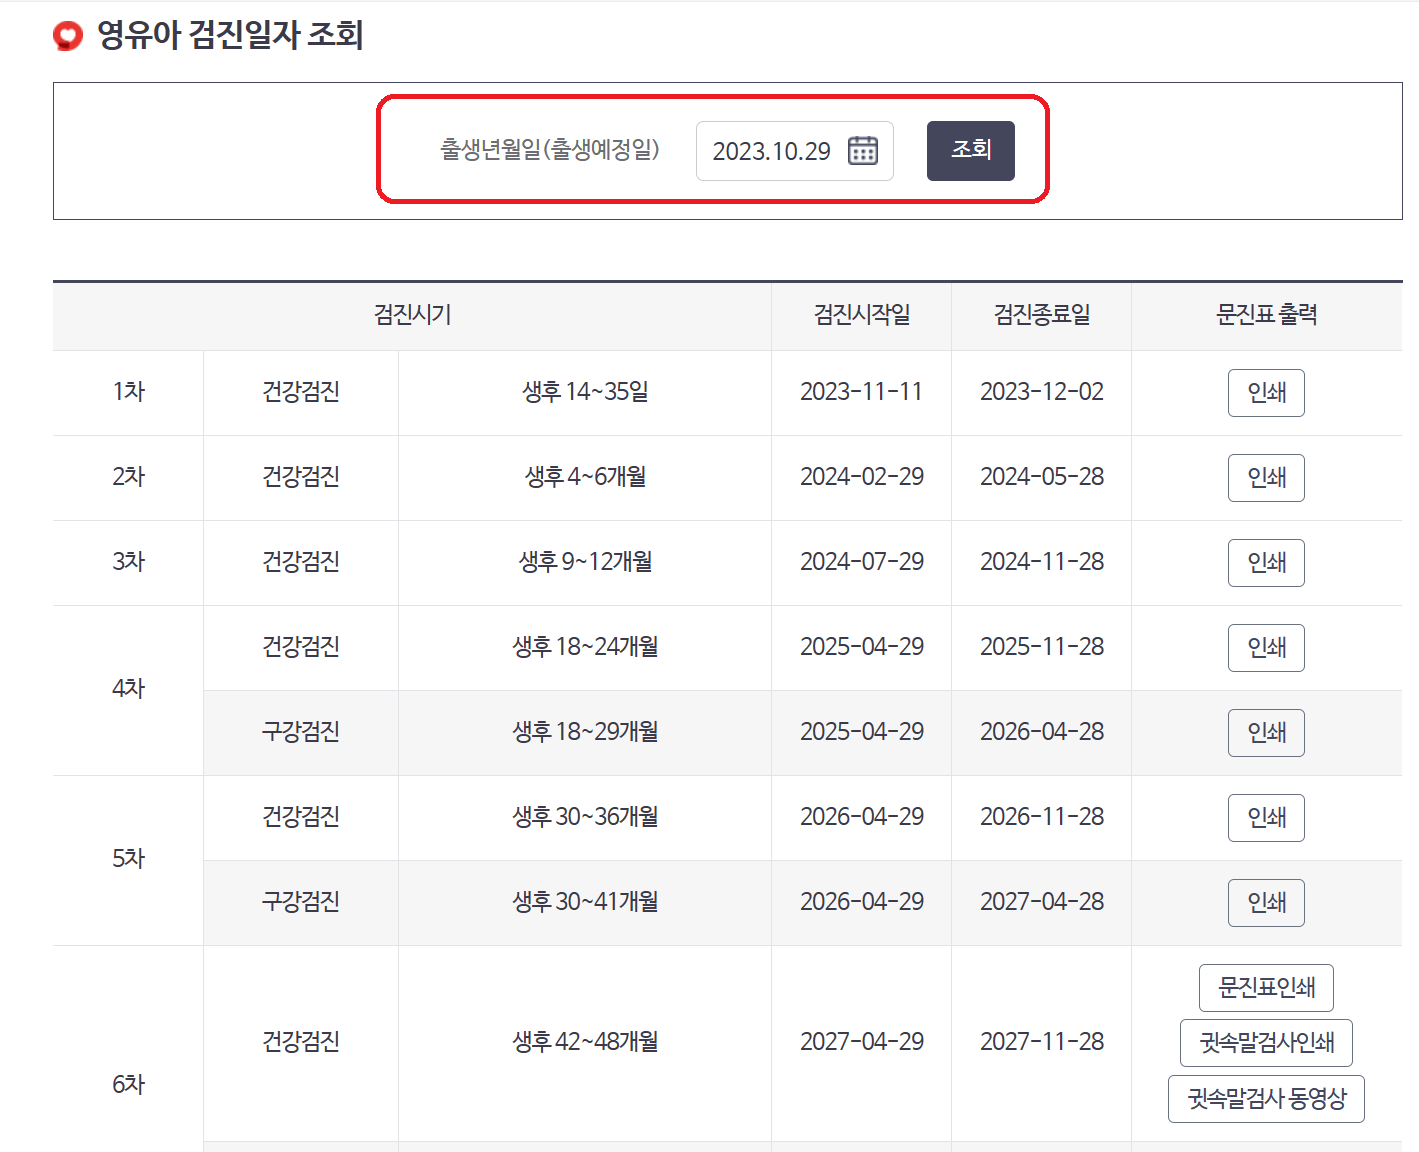Click 인쇄 beside the 5차 구강검진 row

[1265, 902]
